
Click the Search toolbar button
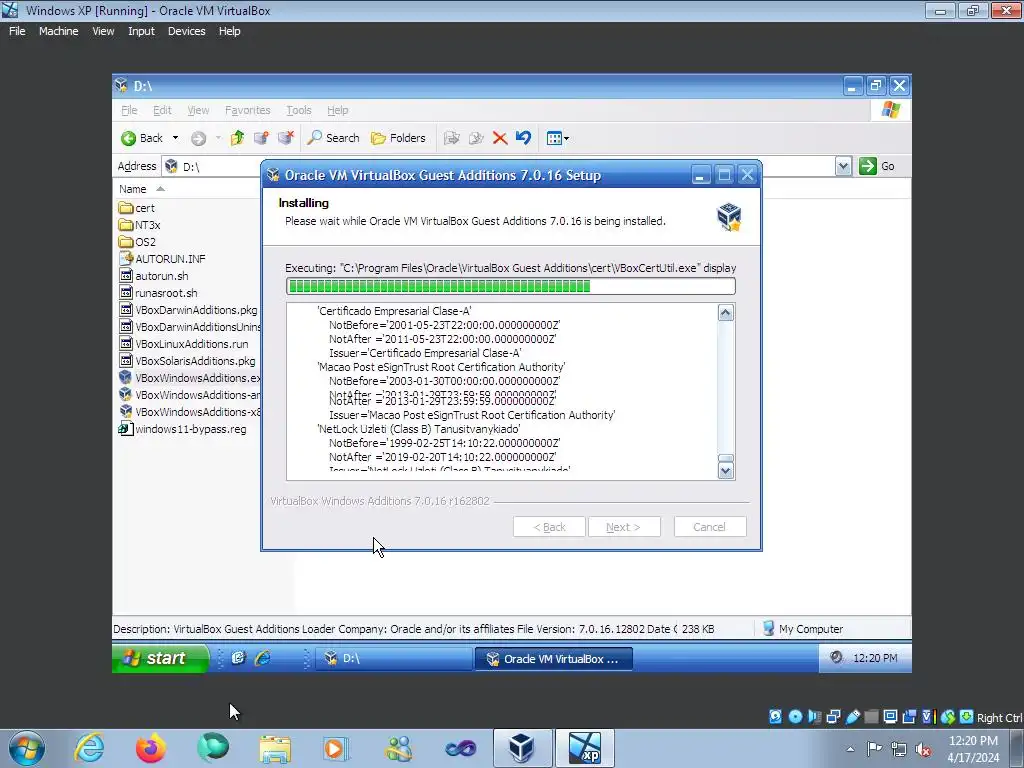pos(333,138)
